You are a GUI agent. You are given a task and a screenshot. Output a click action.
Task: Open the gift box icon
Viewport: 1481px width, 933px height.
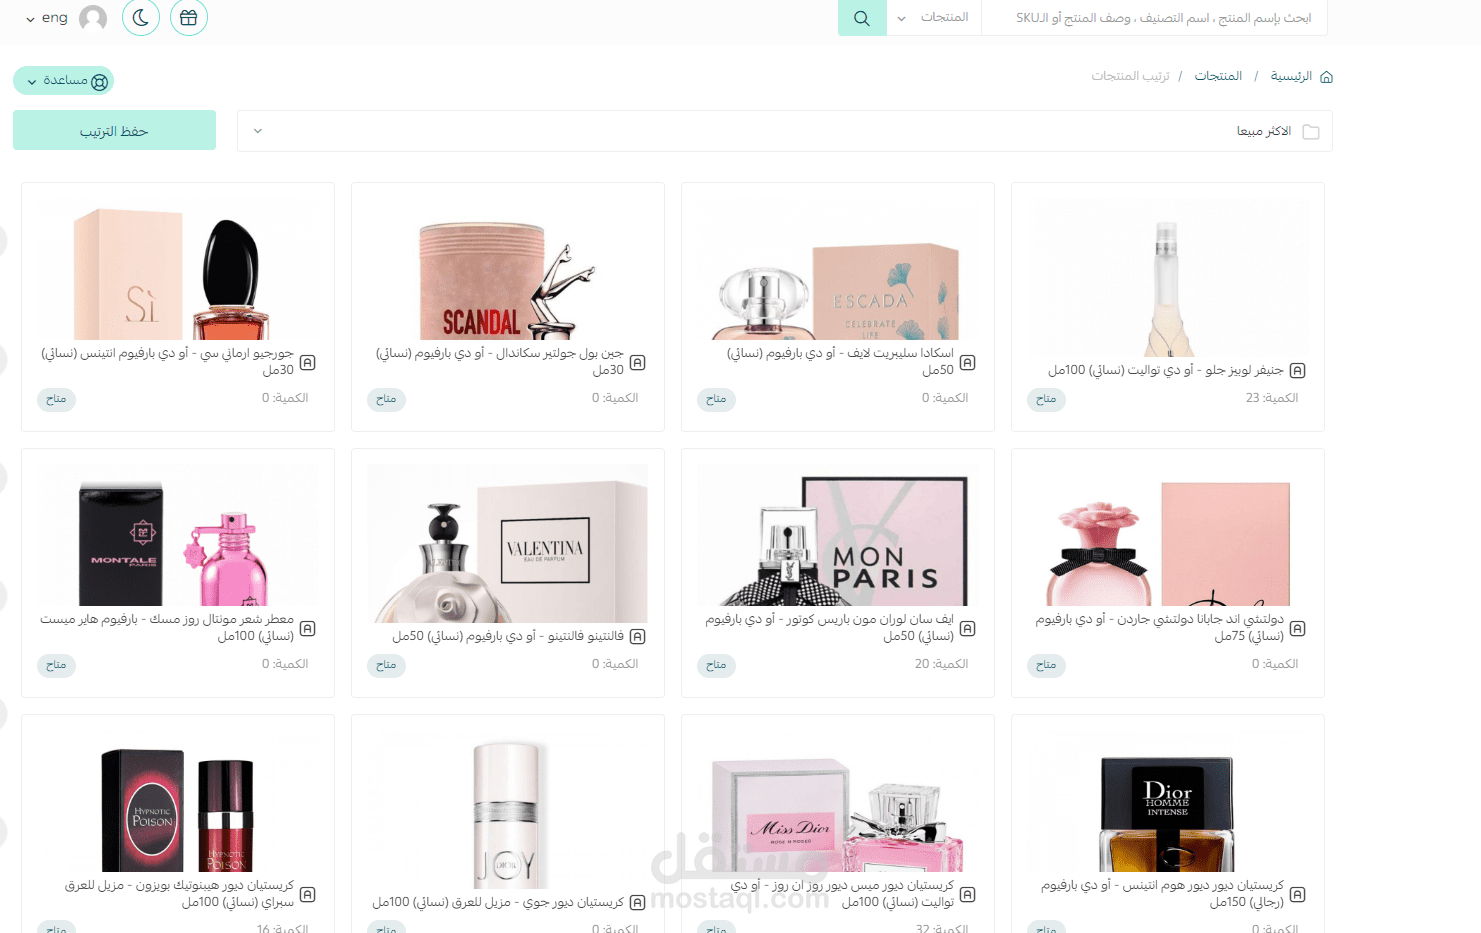[189, 17]
